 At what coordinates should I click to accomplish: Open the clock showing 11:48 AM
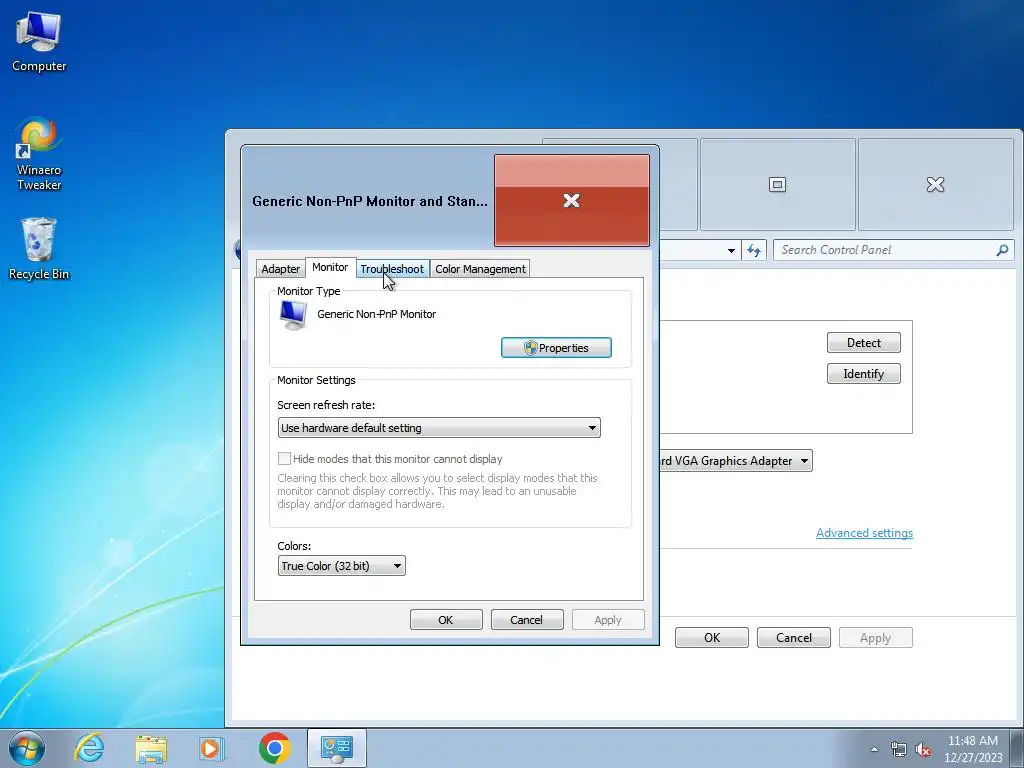tap(972, 748)
